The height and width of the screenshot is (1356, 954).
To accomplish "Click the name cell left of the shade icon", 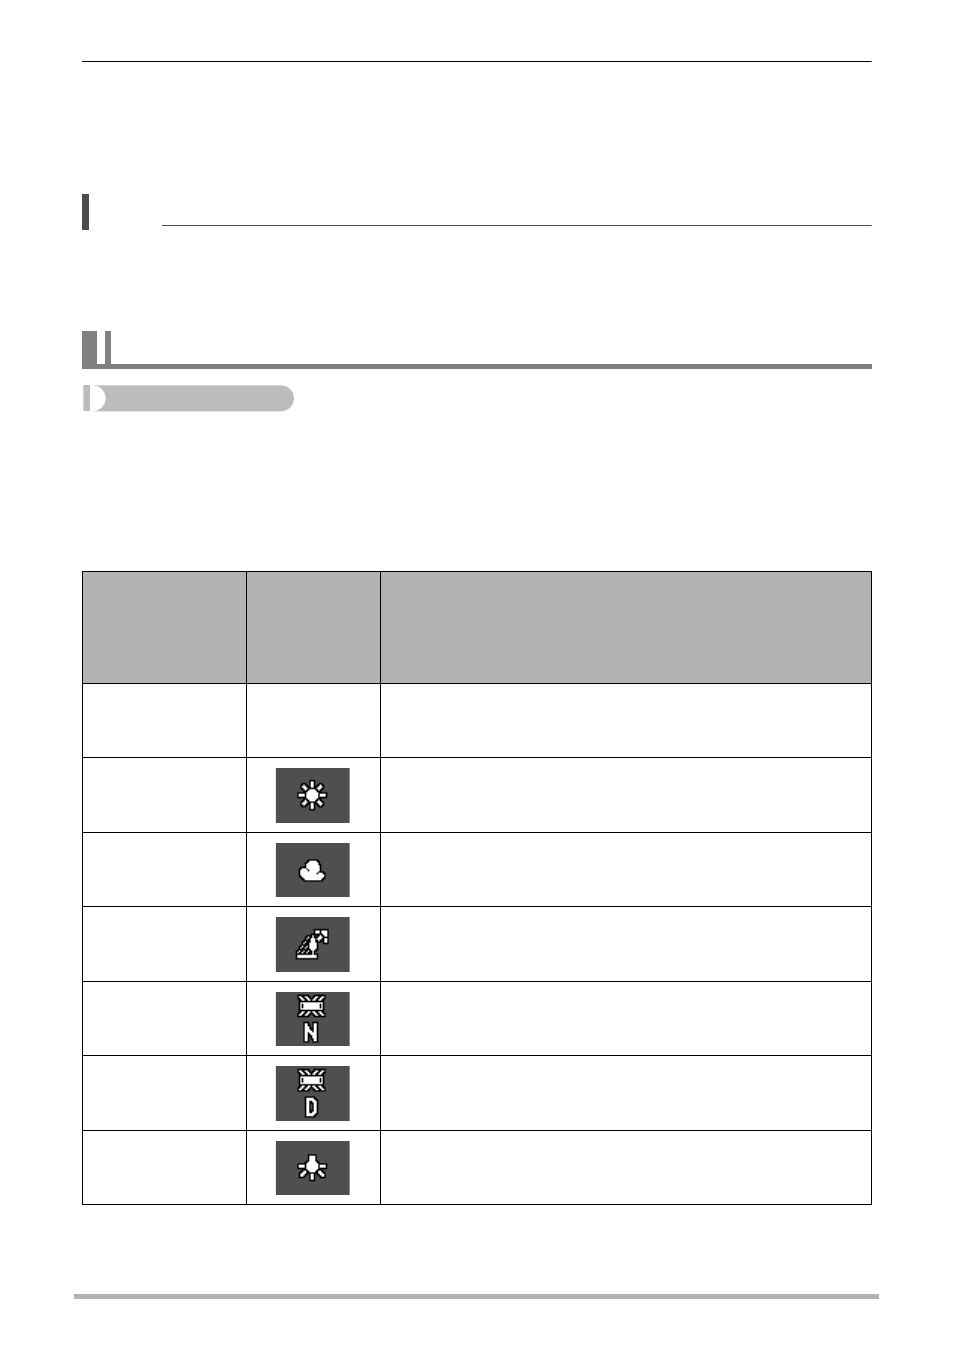I will pos(164,944).
